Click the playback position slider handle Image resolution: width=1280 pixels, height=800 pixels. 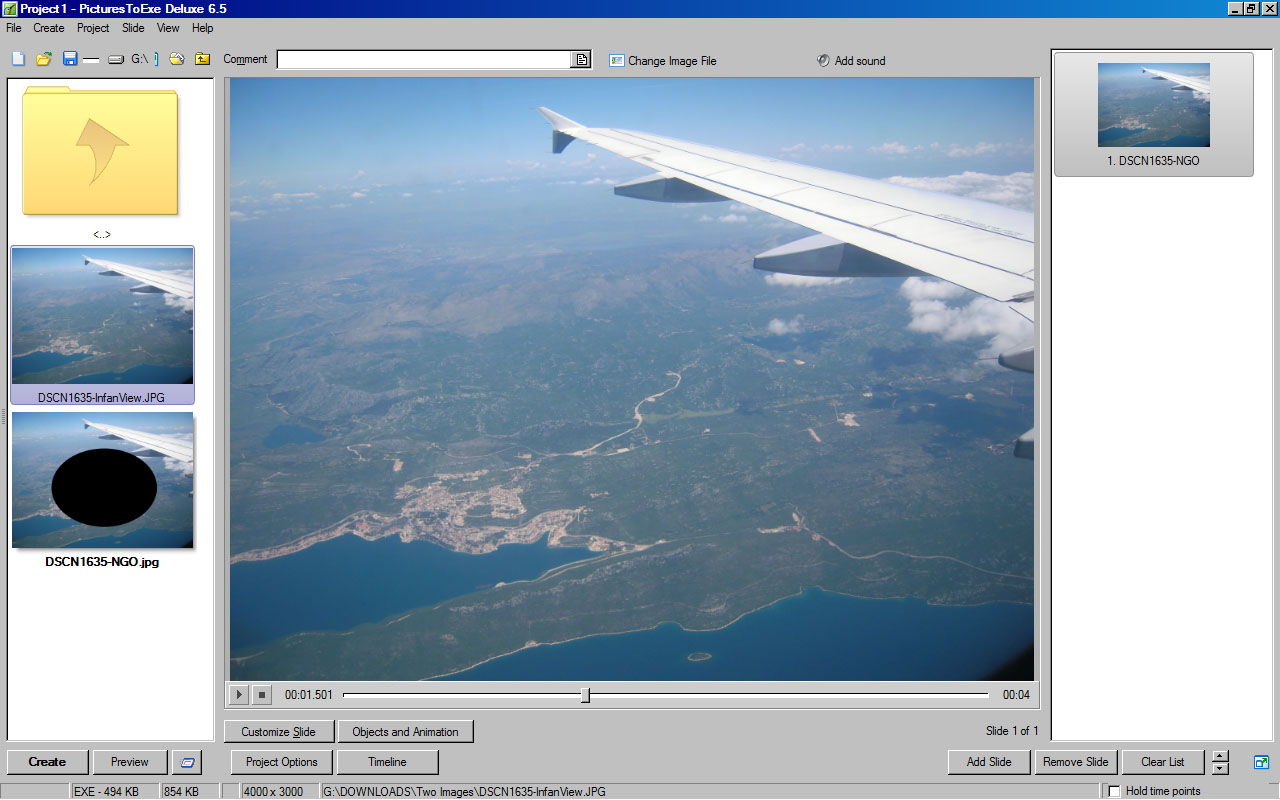[x=585, y=695]
